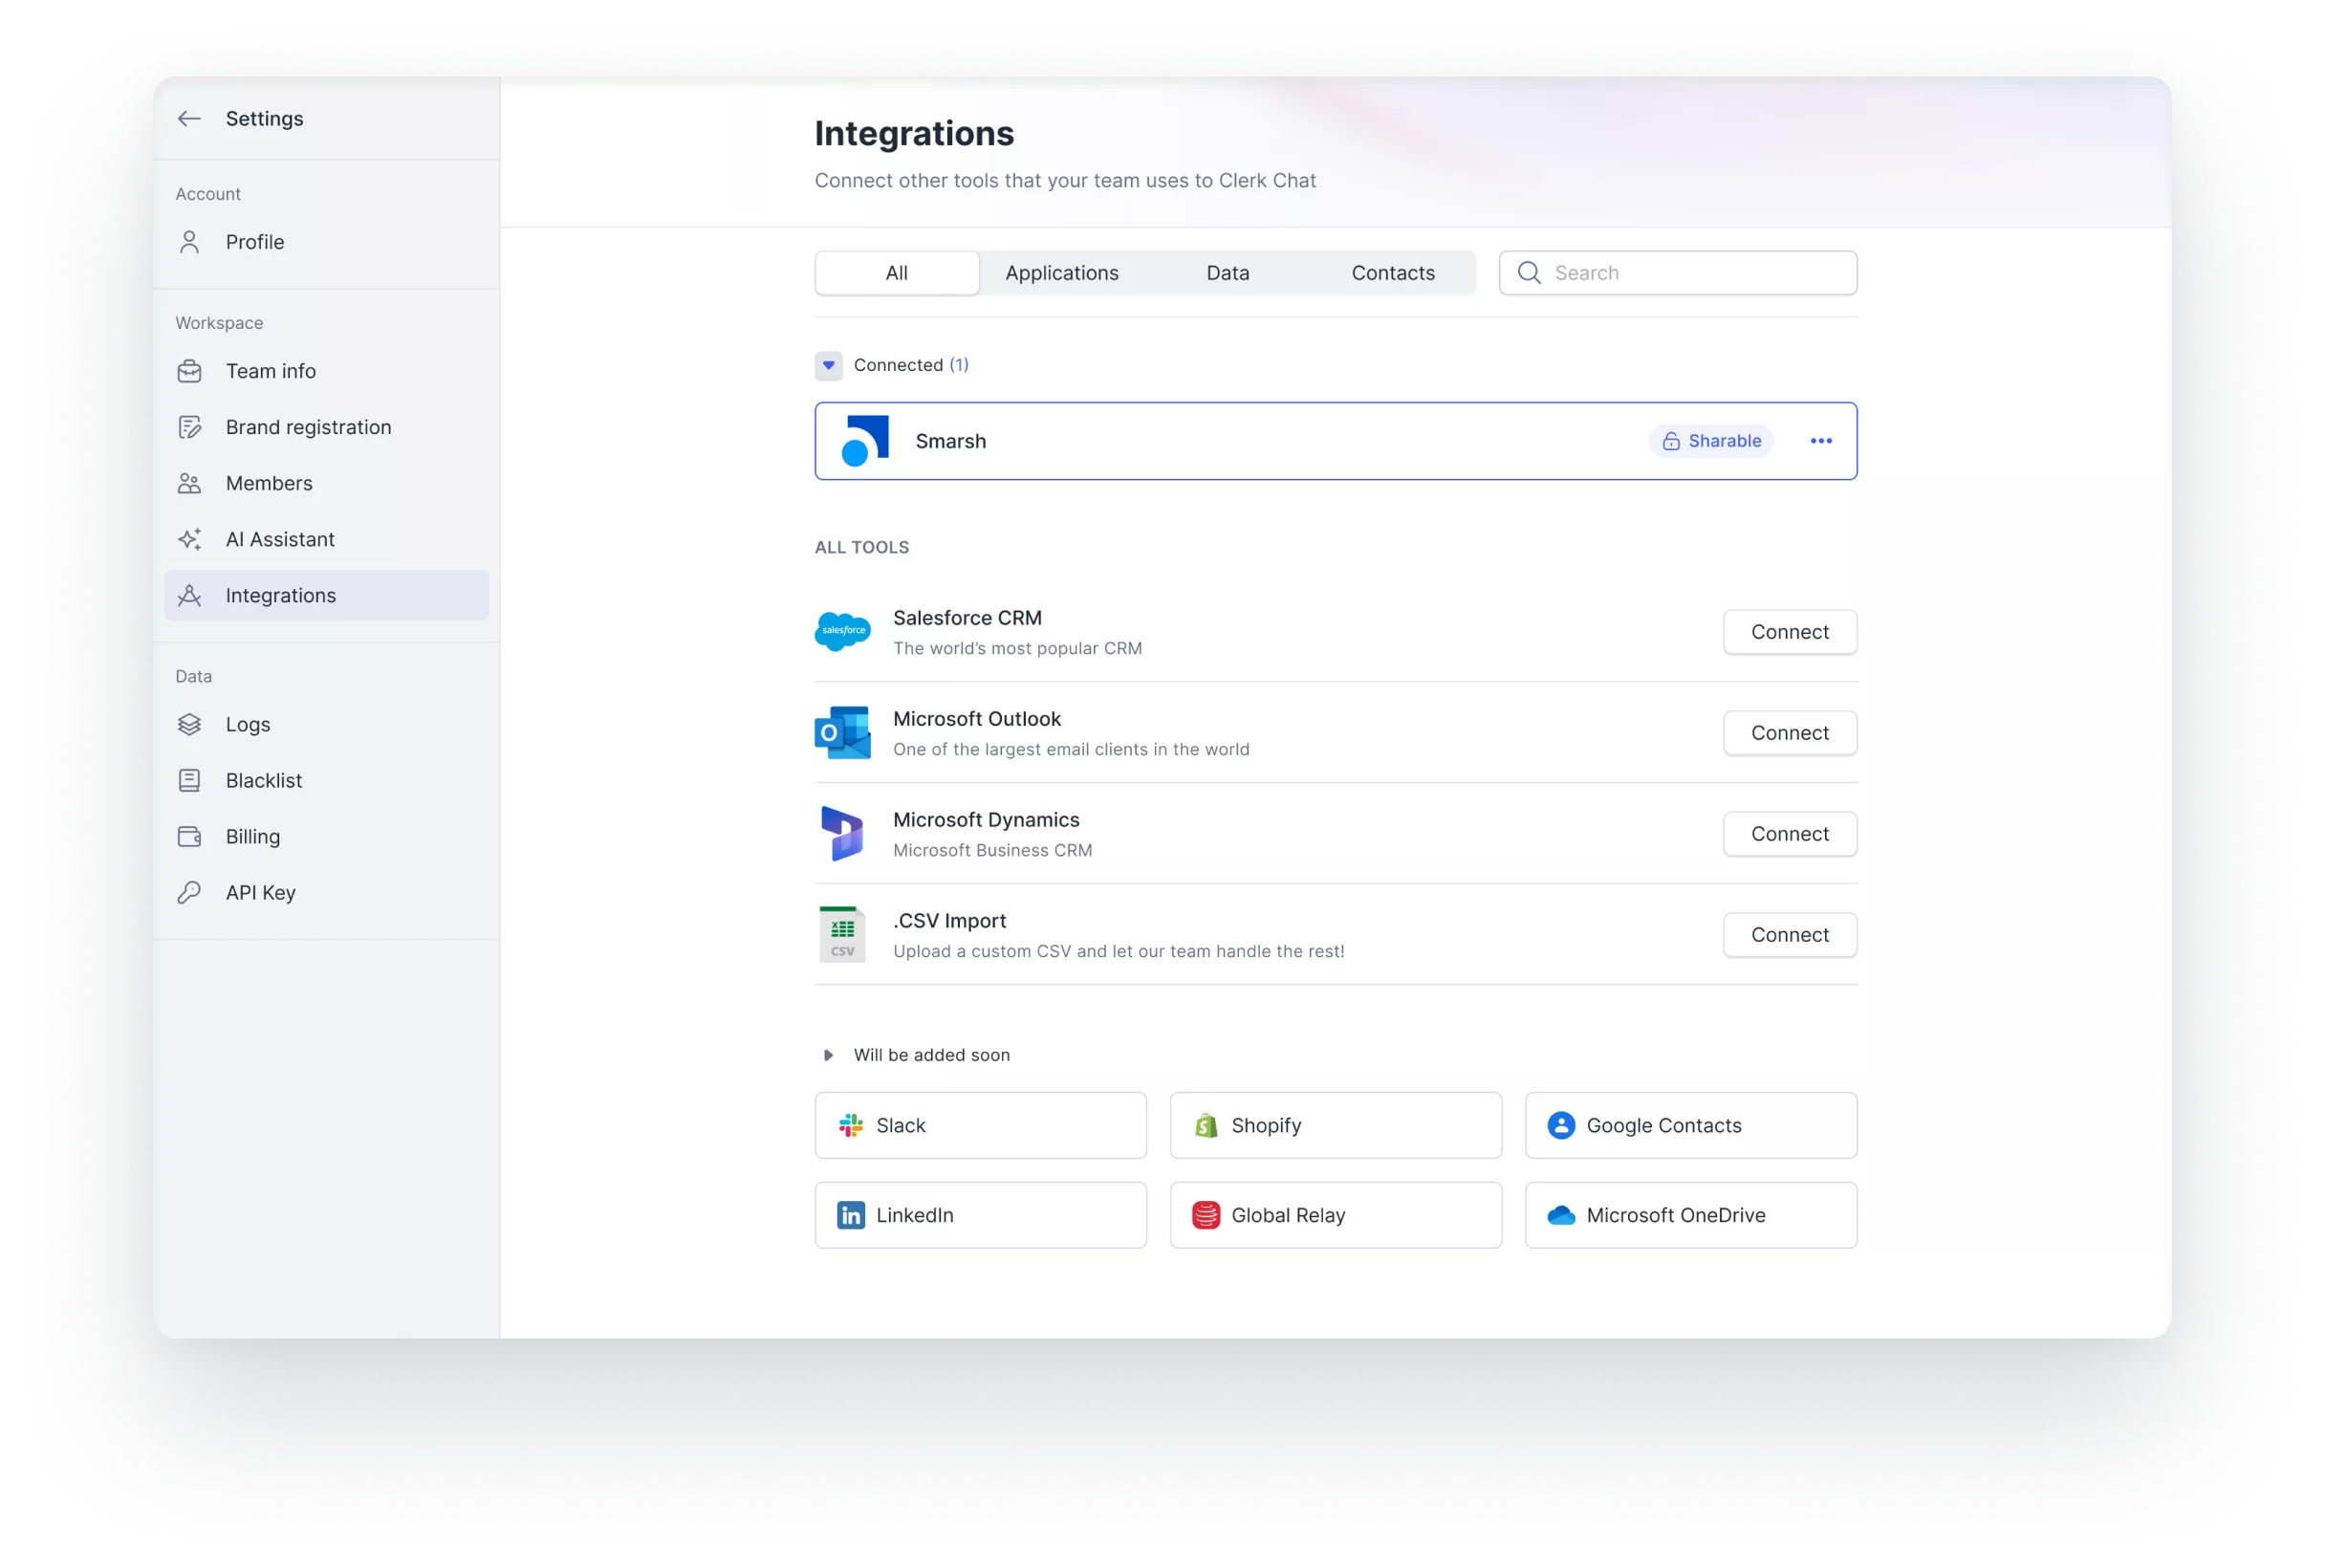Click the Profile person icon
The image size is (2325, 1568).
coord(189,242)
